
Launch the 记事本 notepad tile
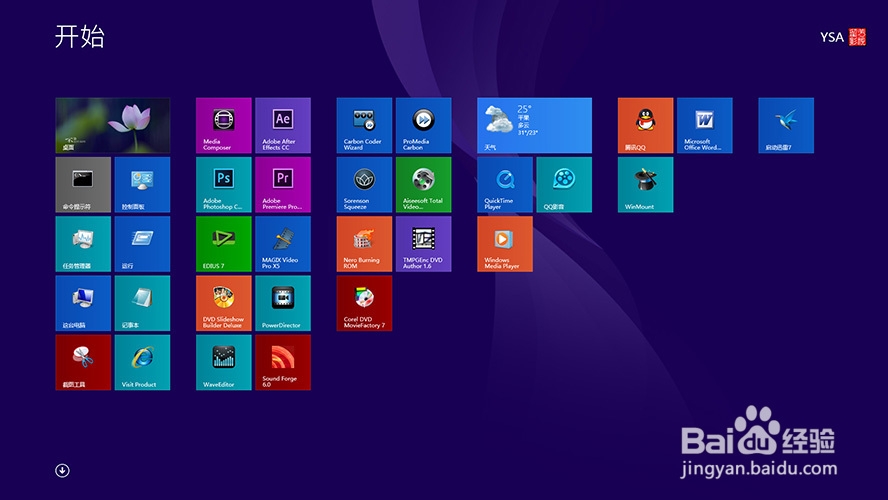point(142,303)
